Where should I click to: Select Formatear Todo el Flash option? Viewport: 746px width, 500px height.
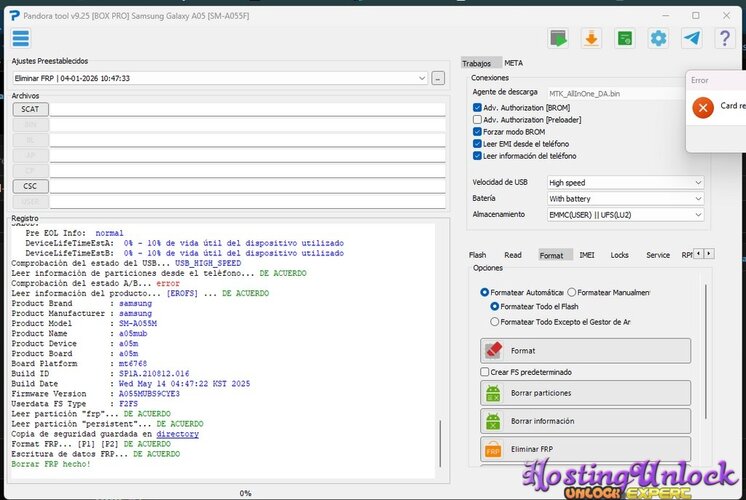494,306
